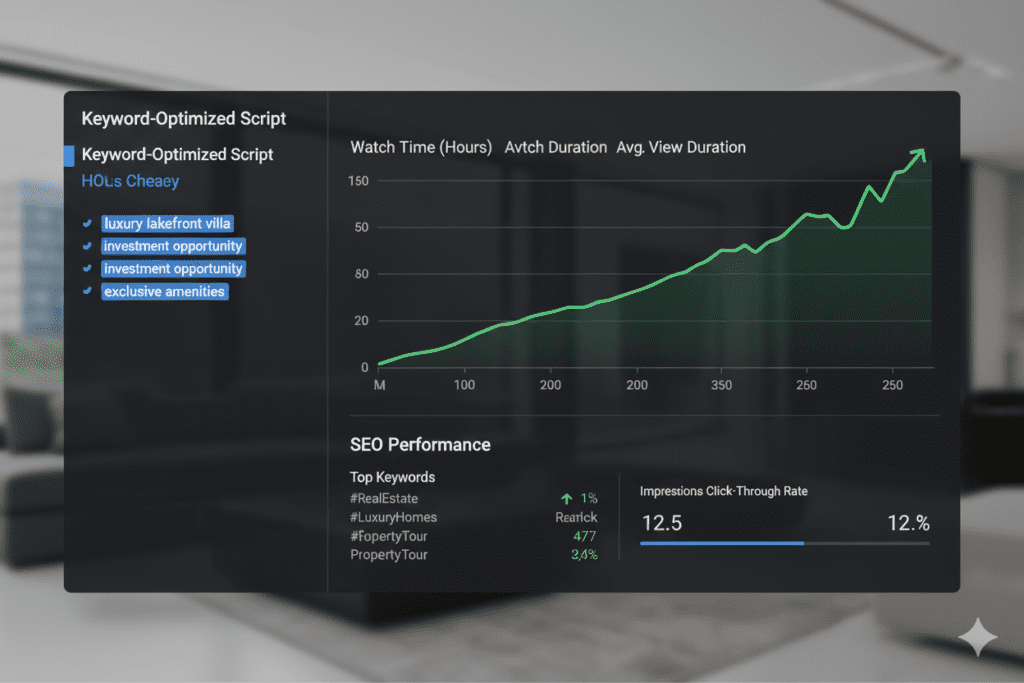Uncheck the exclusive amenities checkbox
This screenshot has height=683, width=1024.
pos(88,291)
